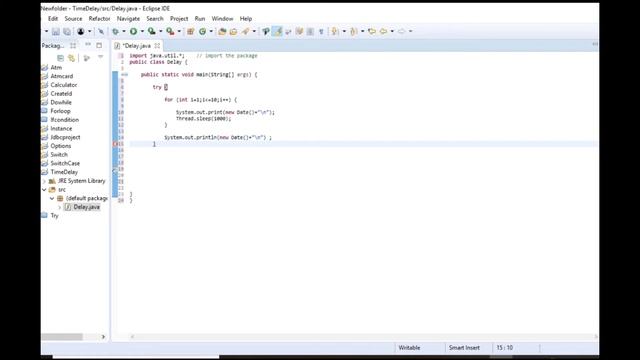Click the Last Edit Location icon
Screen dimensions: 640x360
pyautogui.click(x=372, y=31)
